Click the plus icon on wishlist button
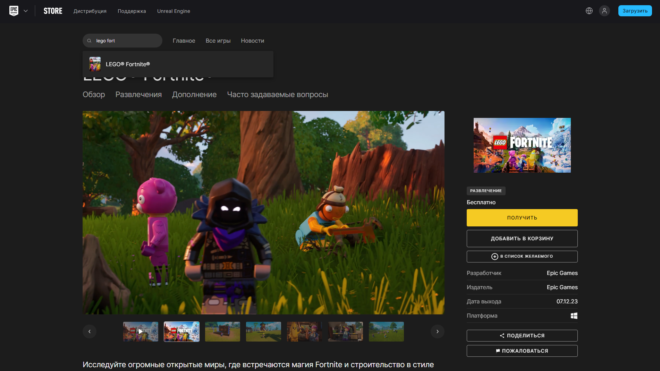 click(x=495, y=256)
